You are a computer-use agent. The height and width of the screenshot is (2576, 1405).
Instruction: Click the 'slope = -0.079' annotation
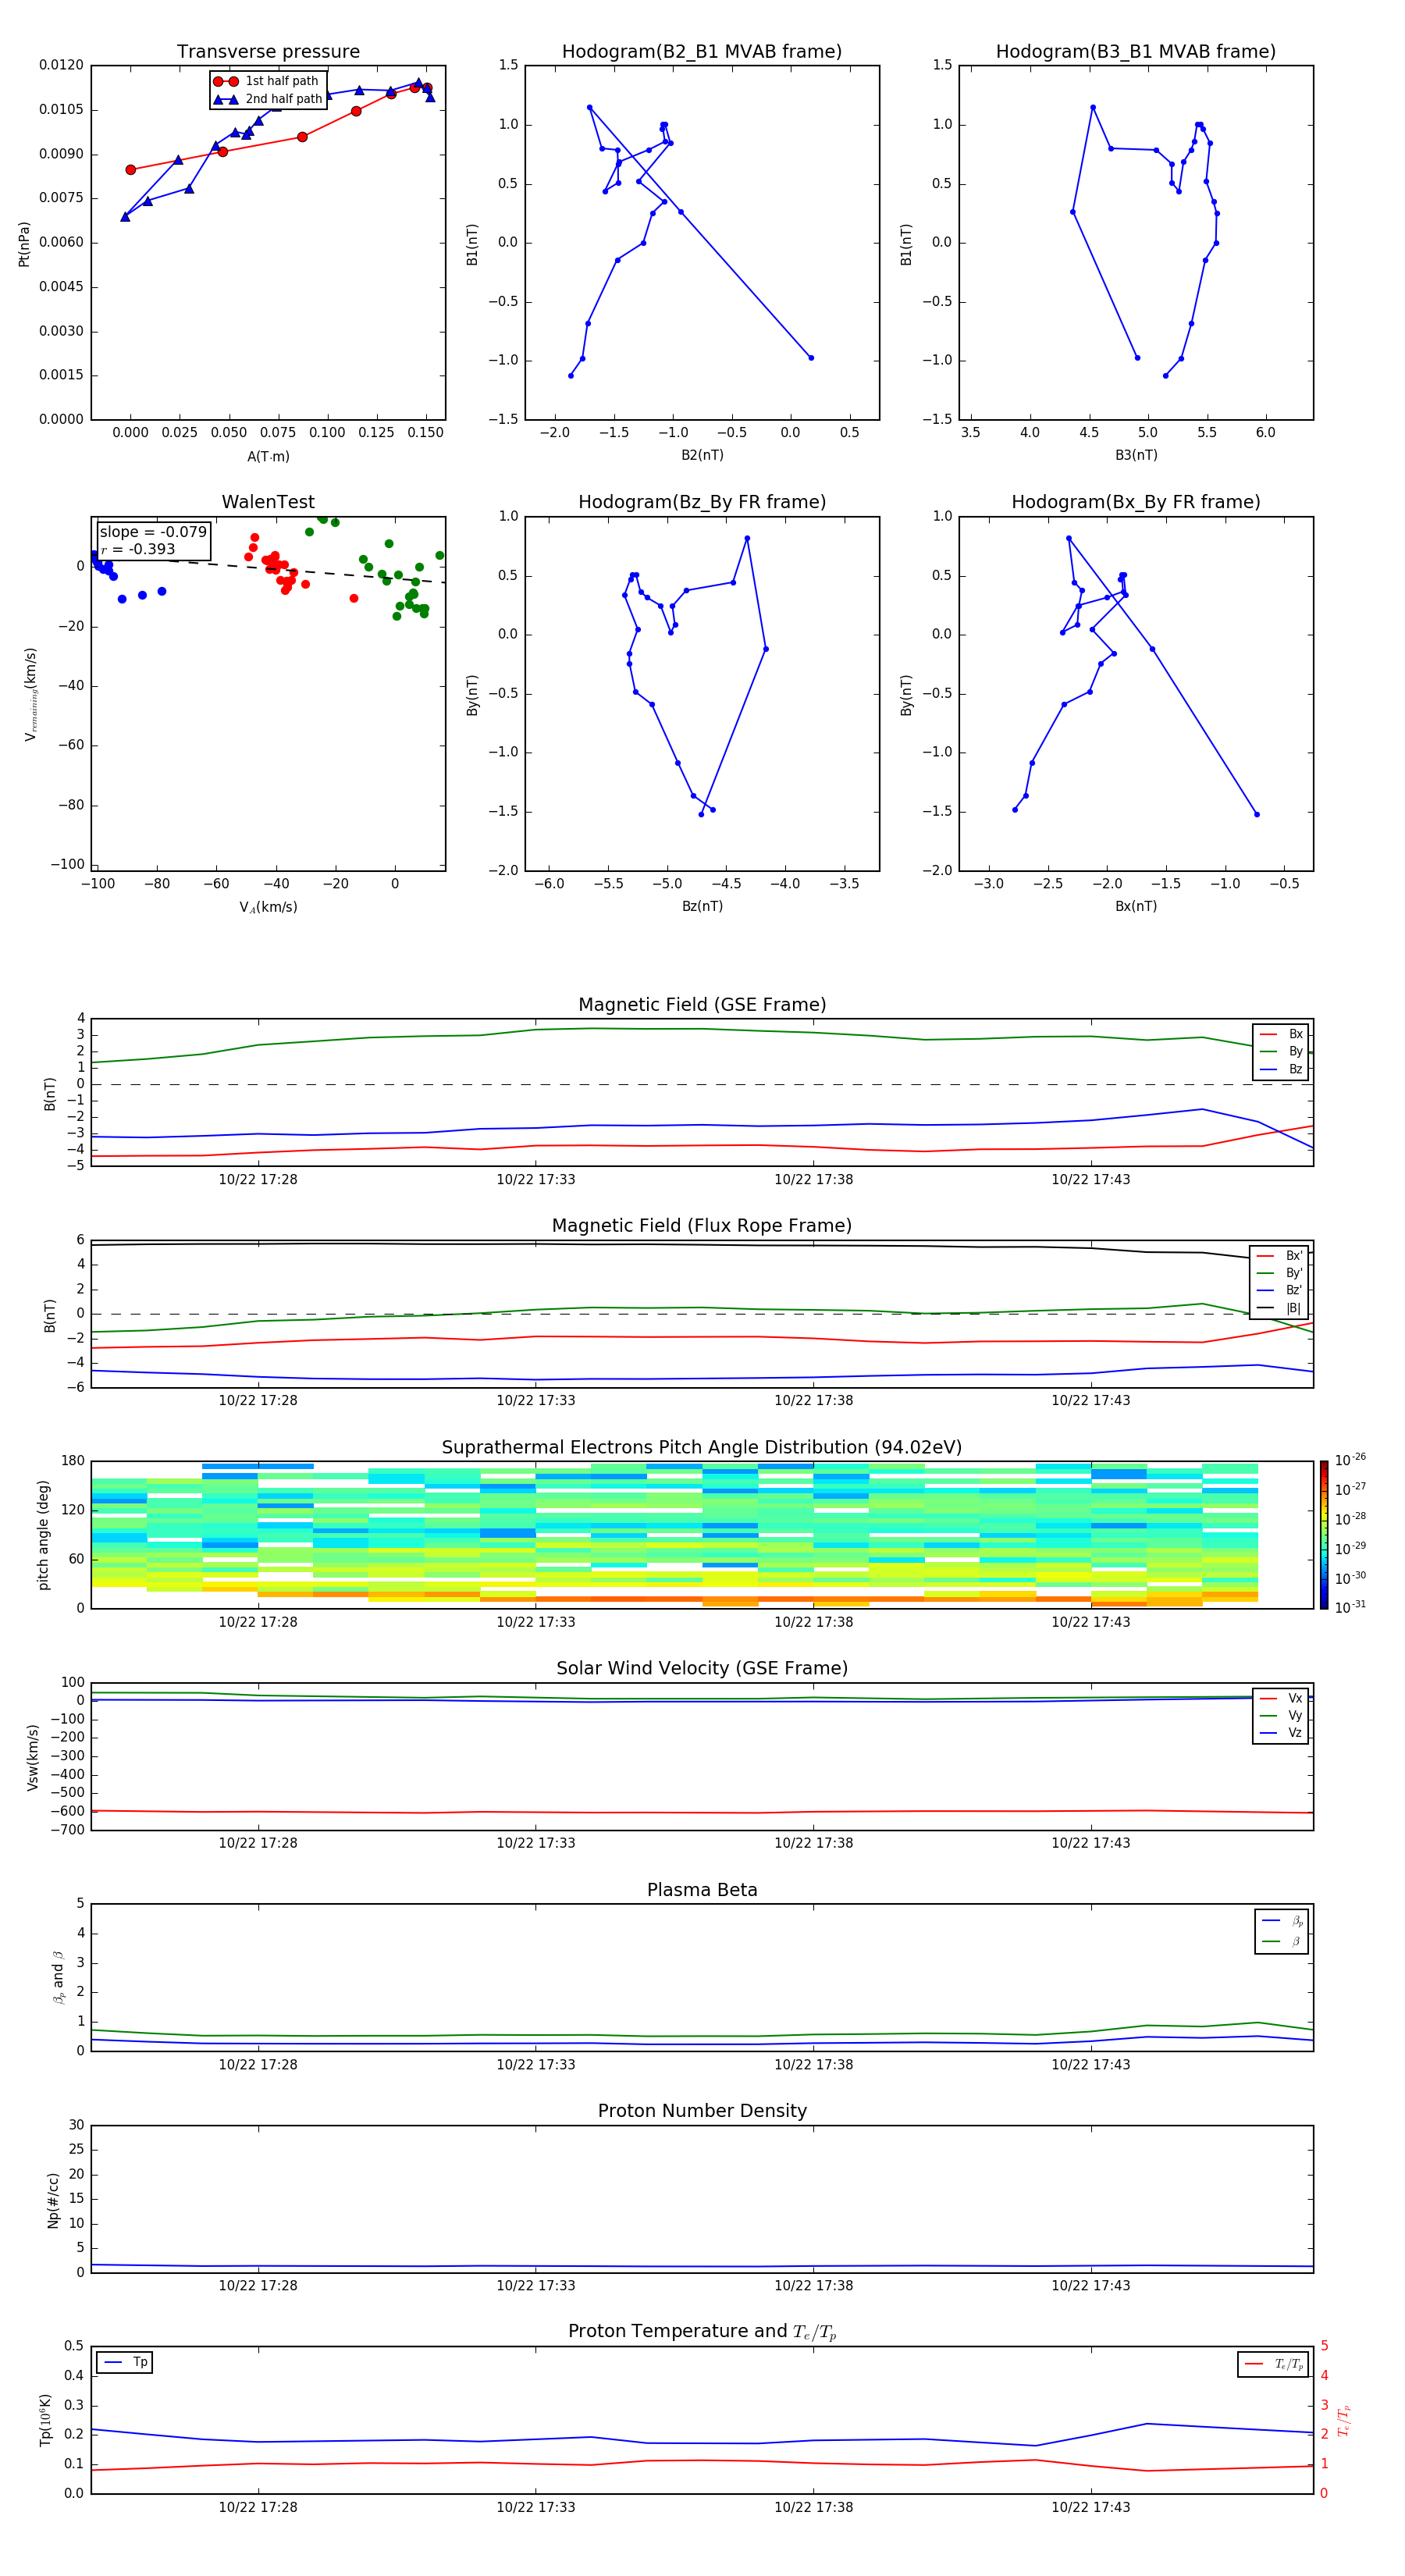(153, 532)
